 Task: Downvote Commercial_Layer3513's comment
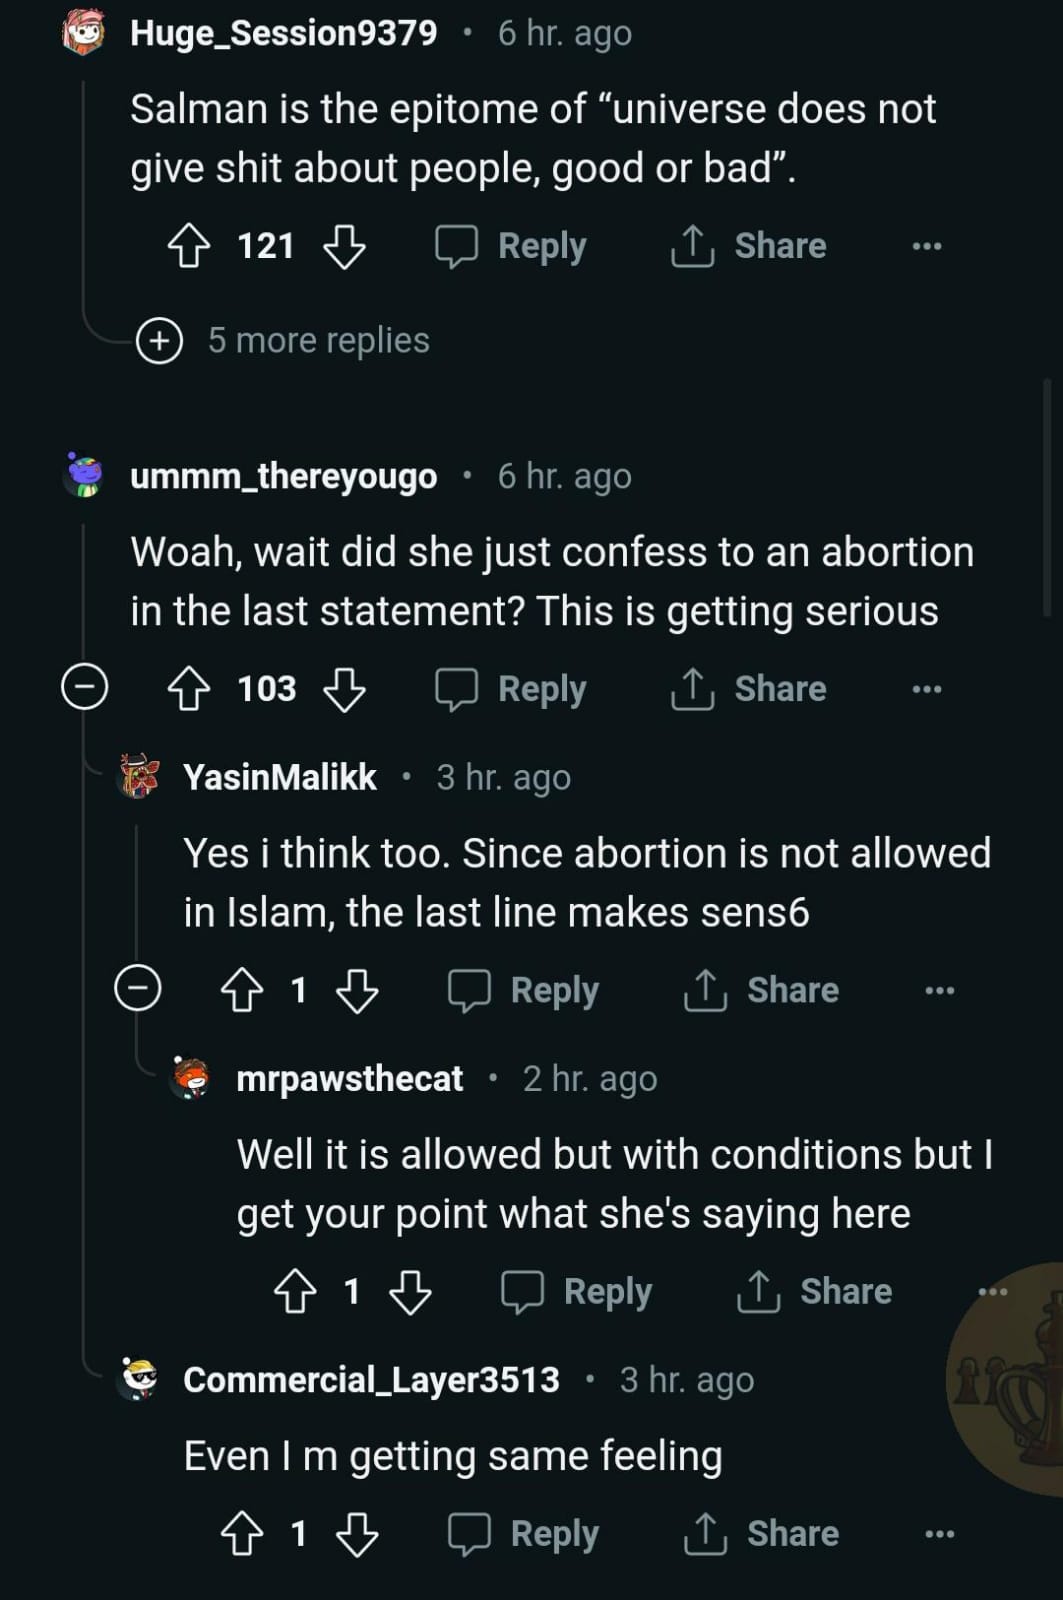click(357, 1534)
